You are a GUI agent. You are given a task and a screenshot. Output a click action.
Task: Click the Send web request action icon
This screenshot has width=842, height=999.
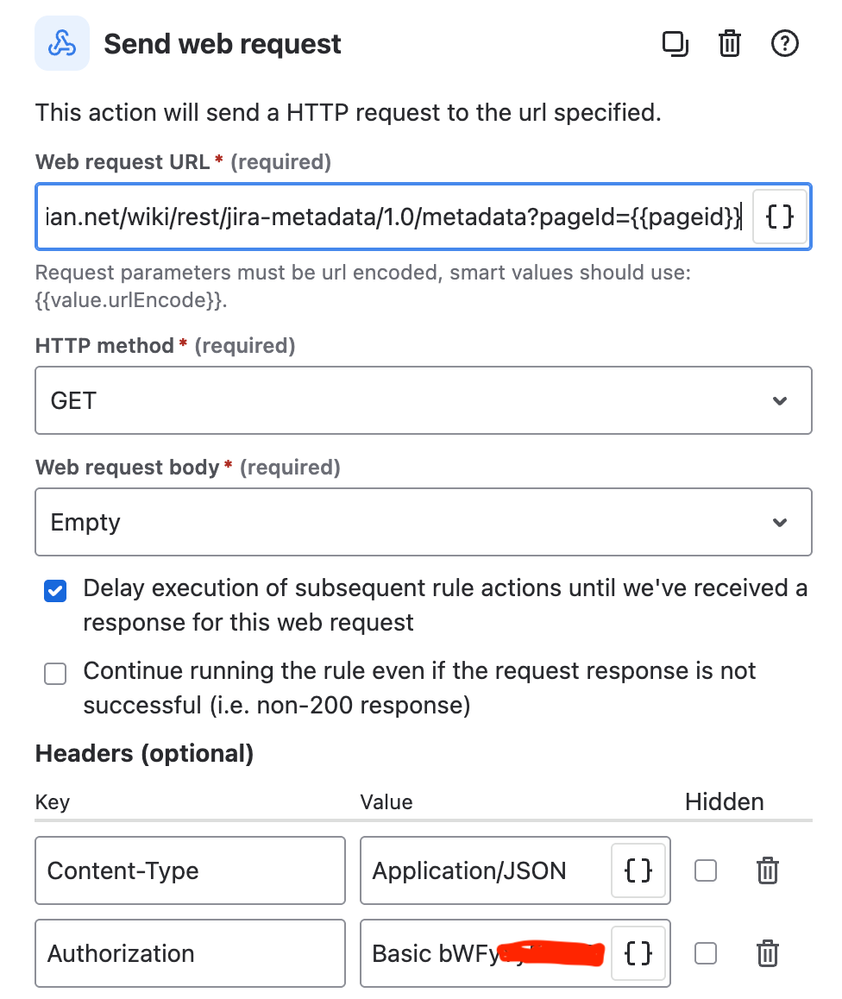[x=61, y=43]
